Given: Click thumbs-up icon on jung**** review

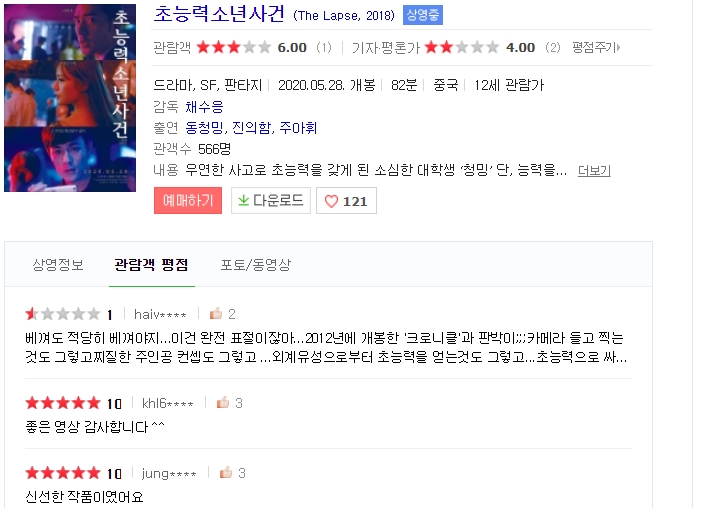Looking at the screenshot, I should 226,473.
